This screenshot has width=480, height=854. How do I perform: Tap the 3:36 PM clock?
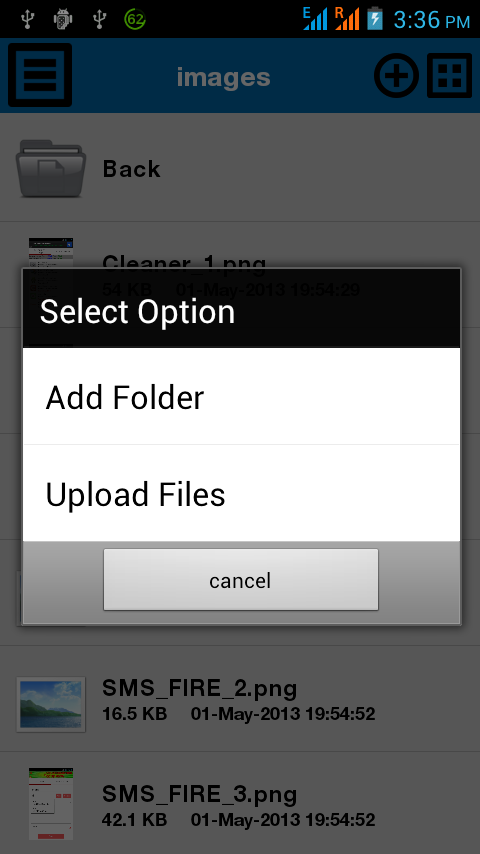click(432, 20)
